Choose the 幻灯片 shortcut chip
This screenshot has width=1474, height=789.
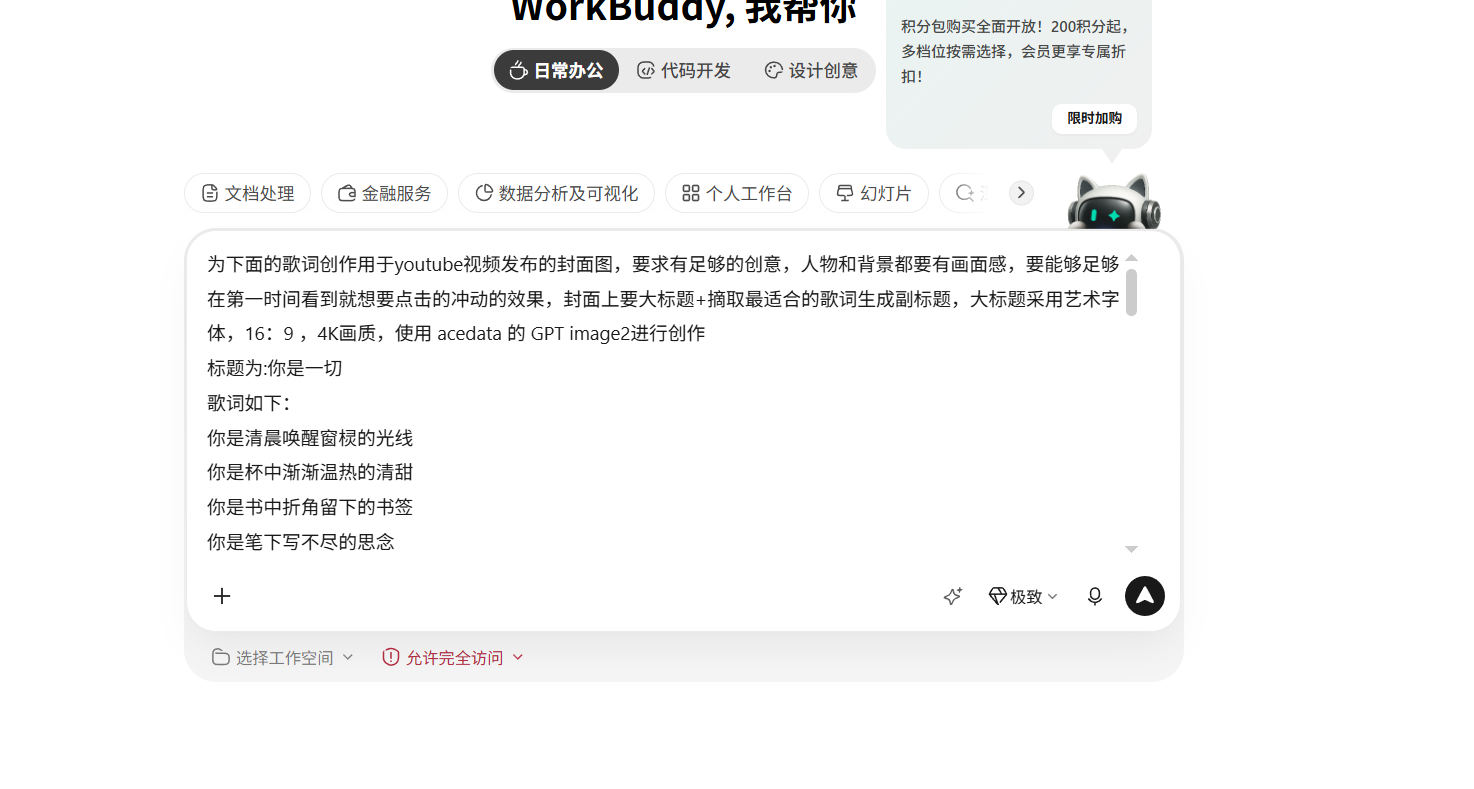point(874,193)
